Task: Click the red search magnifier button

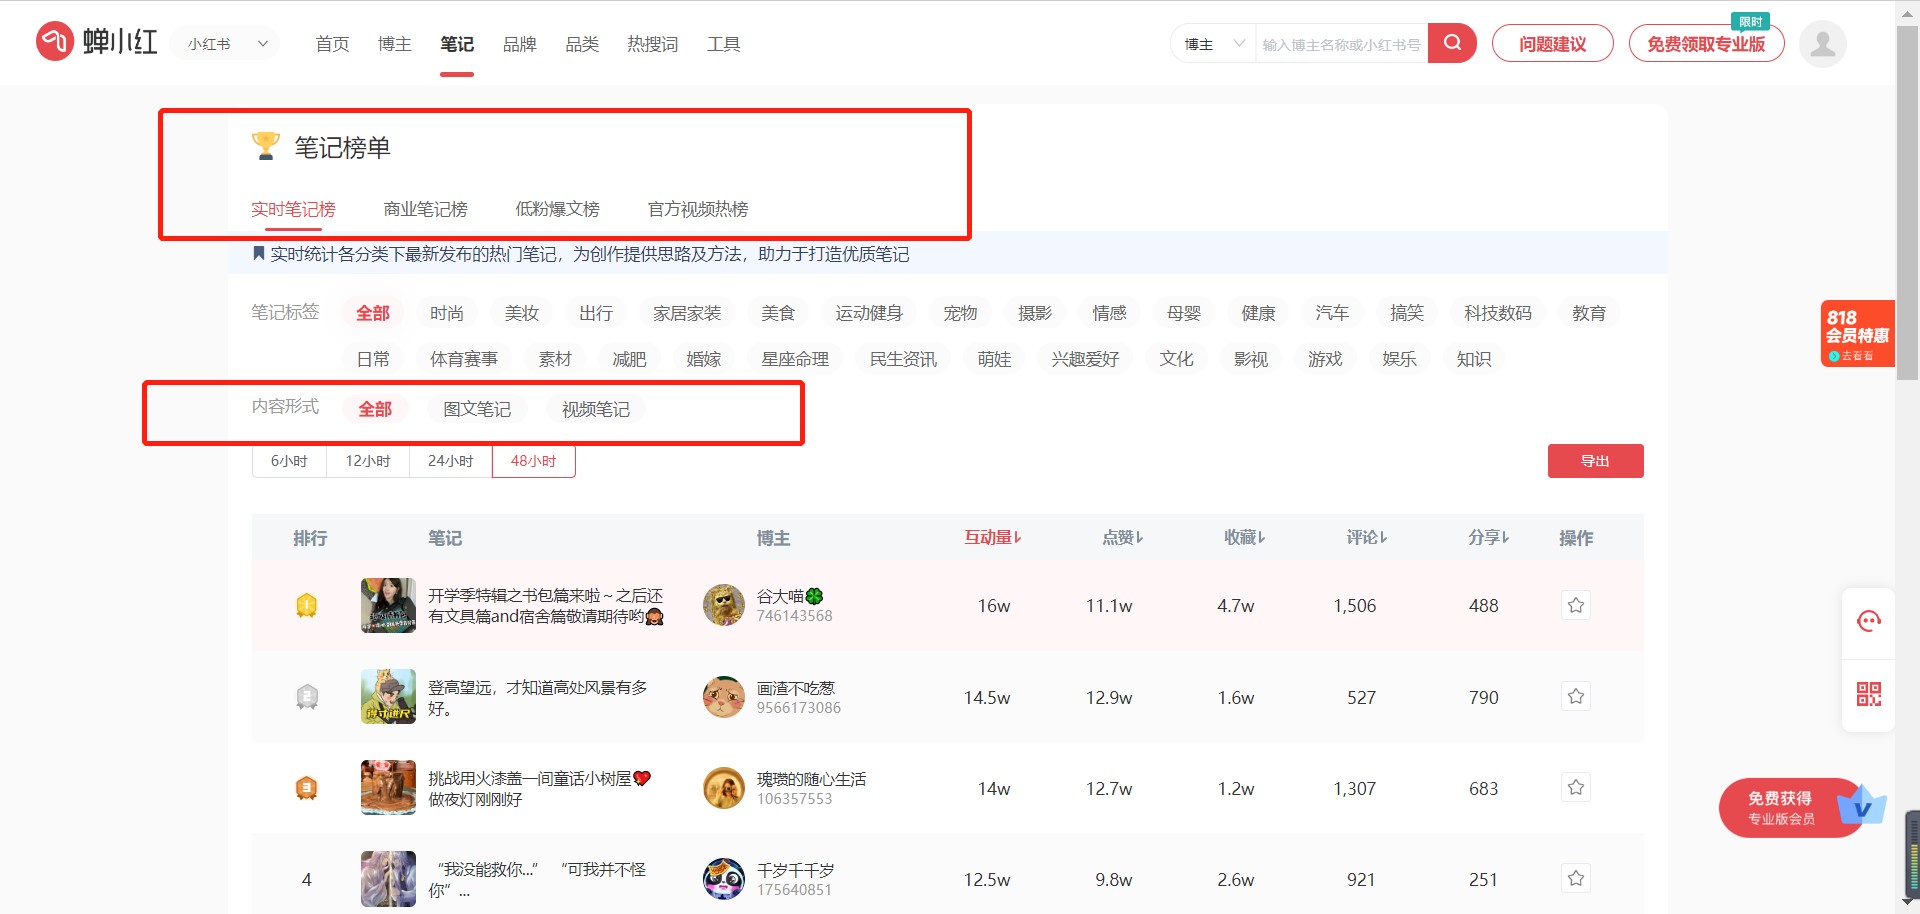Action: click(x=1452, y=43)
